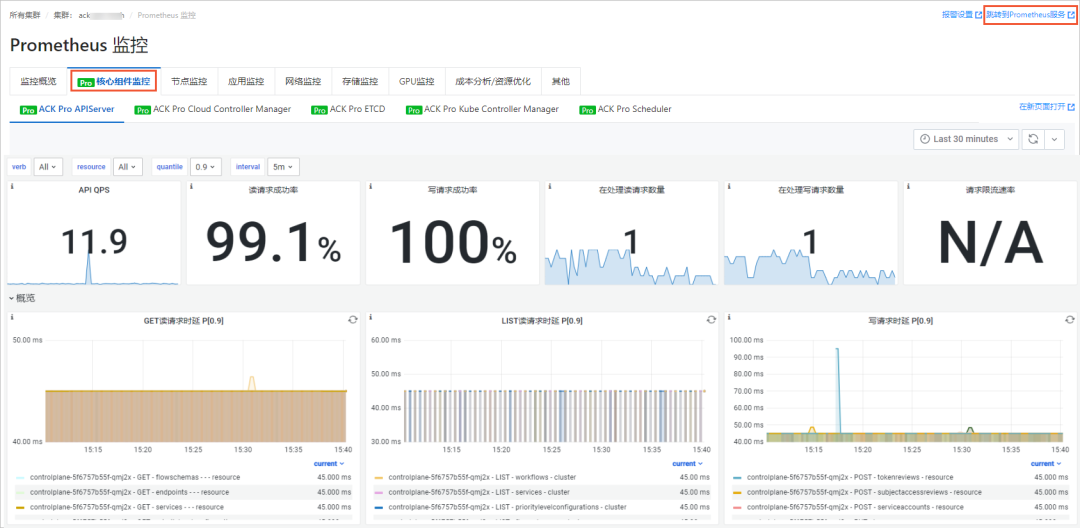Viewport: 1080px width, 528px height.
Task: Click info icon on 请求限流速率 panel
Action: (908, 187)
